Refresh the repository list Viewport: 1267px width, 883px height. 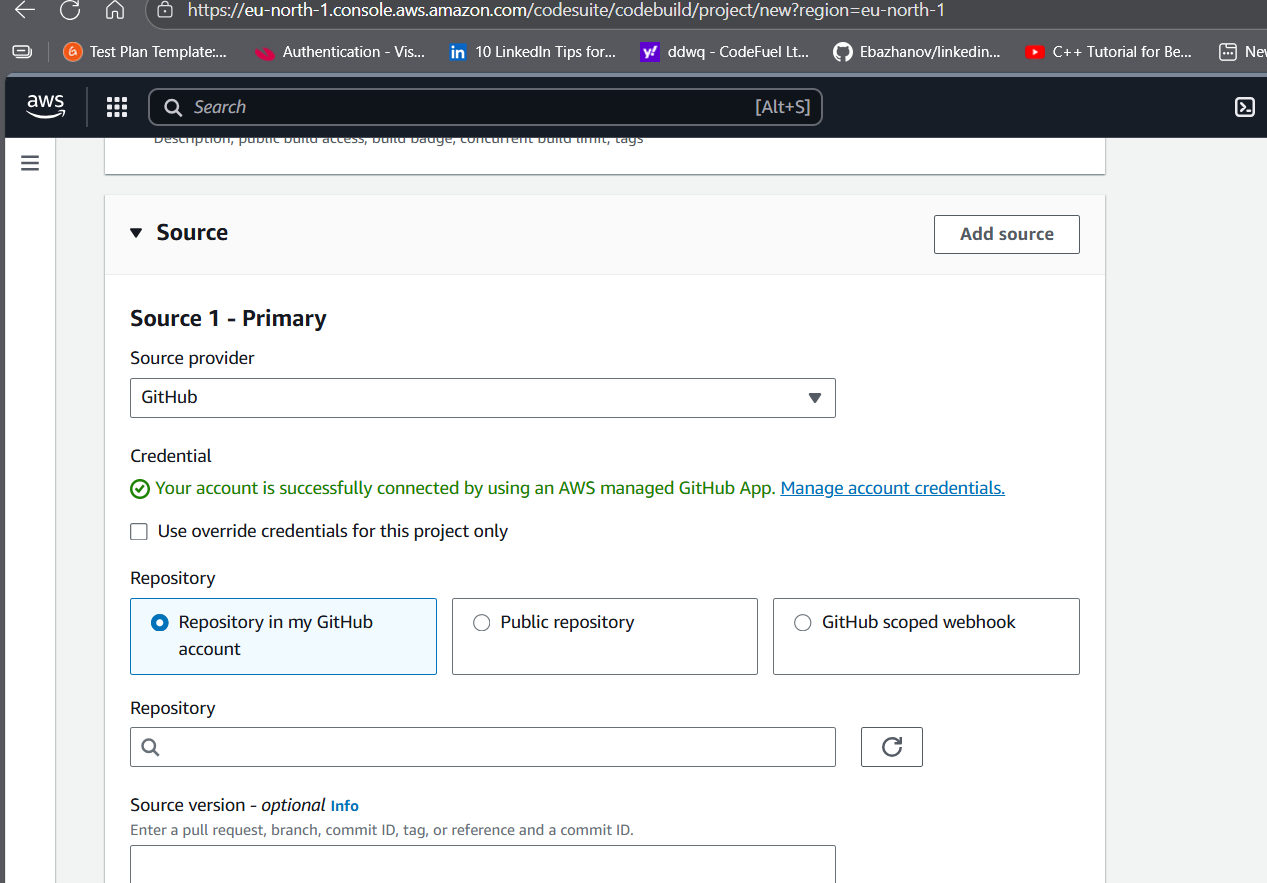click(891, 746)
